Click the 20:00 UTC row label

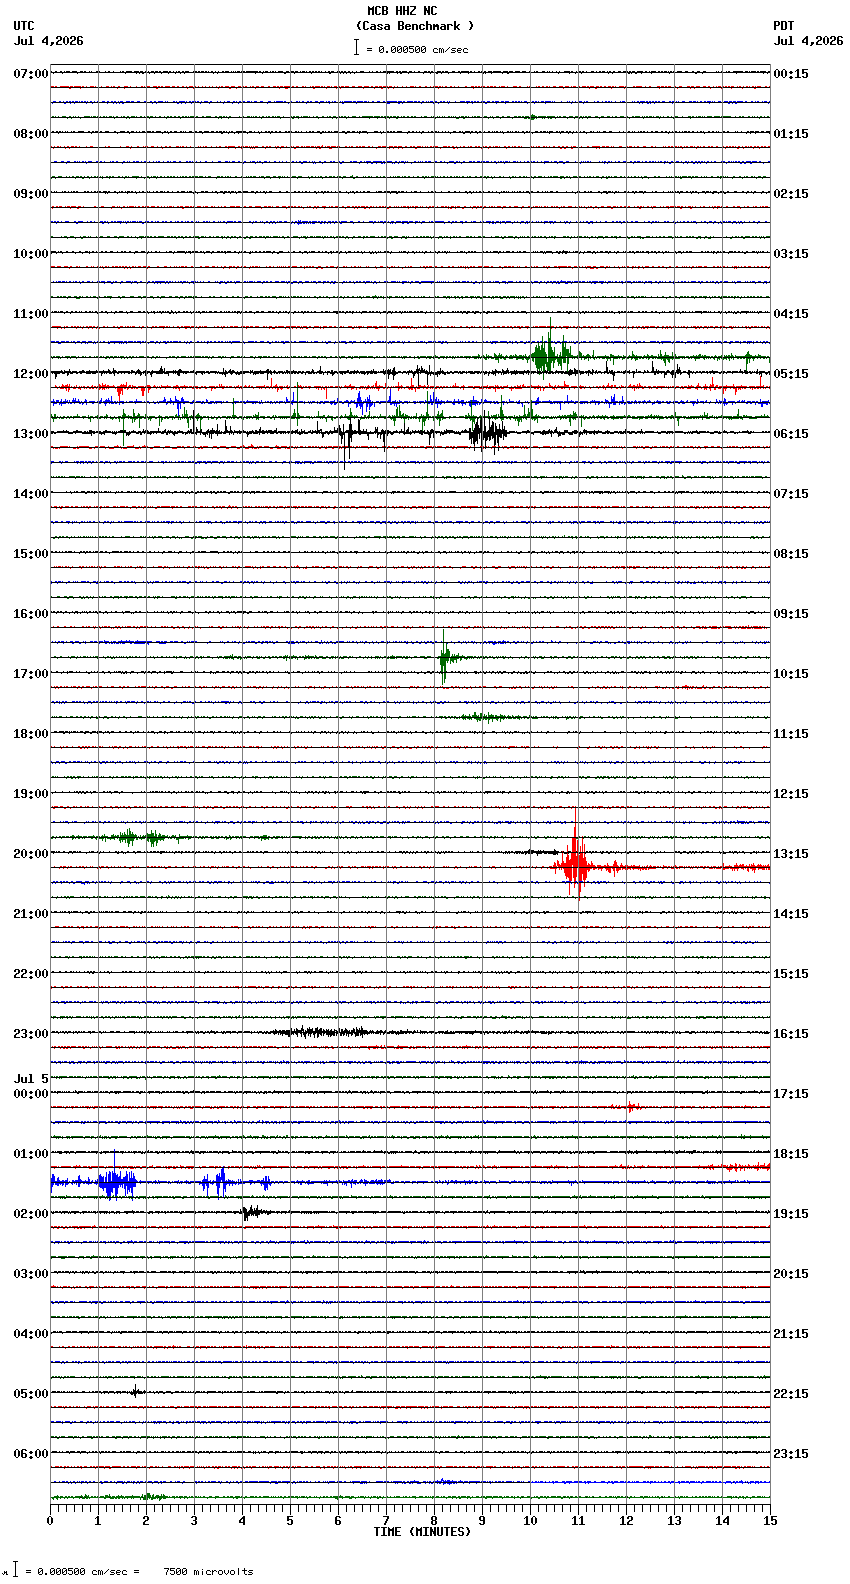[x=31, y=854]
